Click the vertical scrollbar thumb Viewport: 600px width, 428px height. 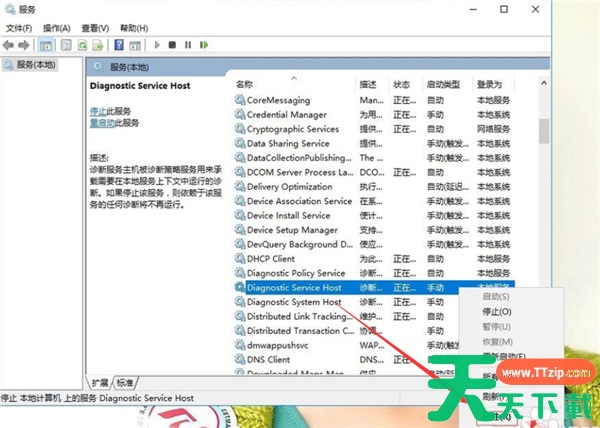[x=544, y=131]
